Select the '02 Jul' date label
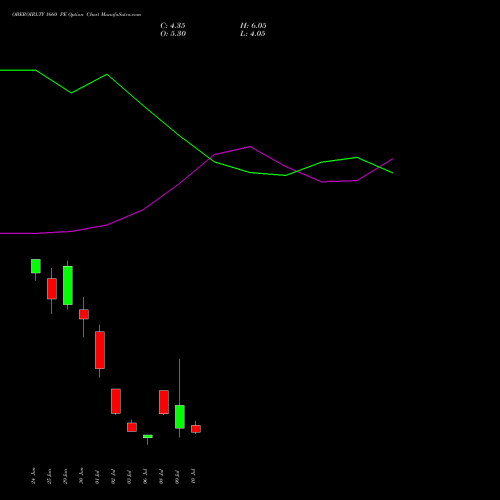 click(x=113, y=477)
